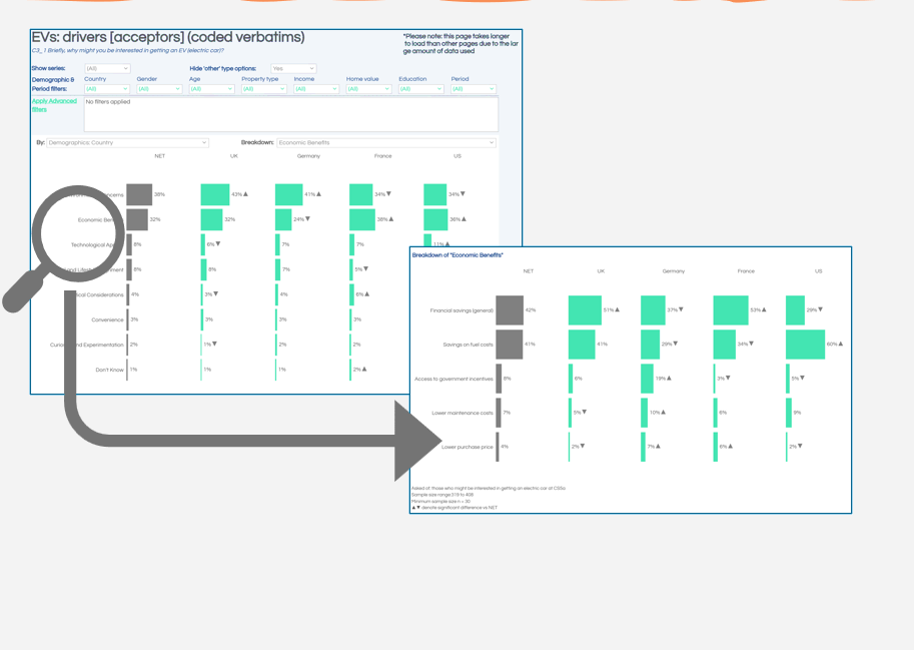
Task: Click the Convenience row label
Action: coord(107,320)
